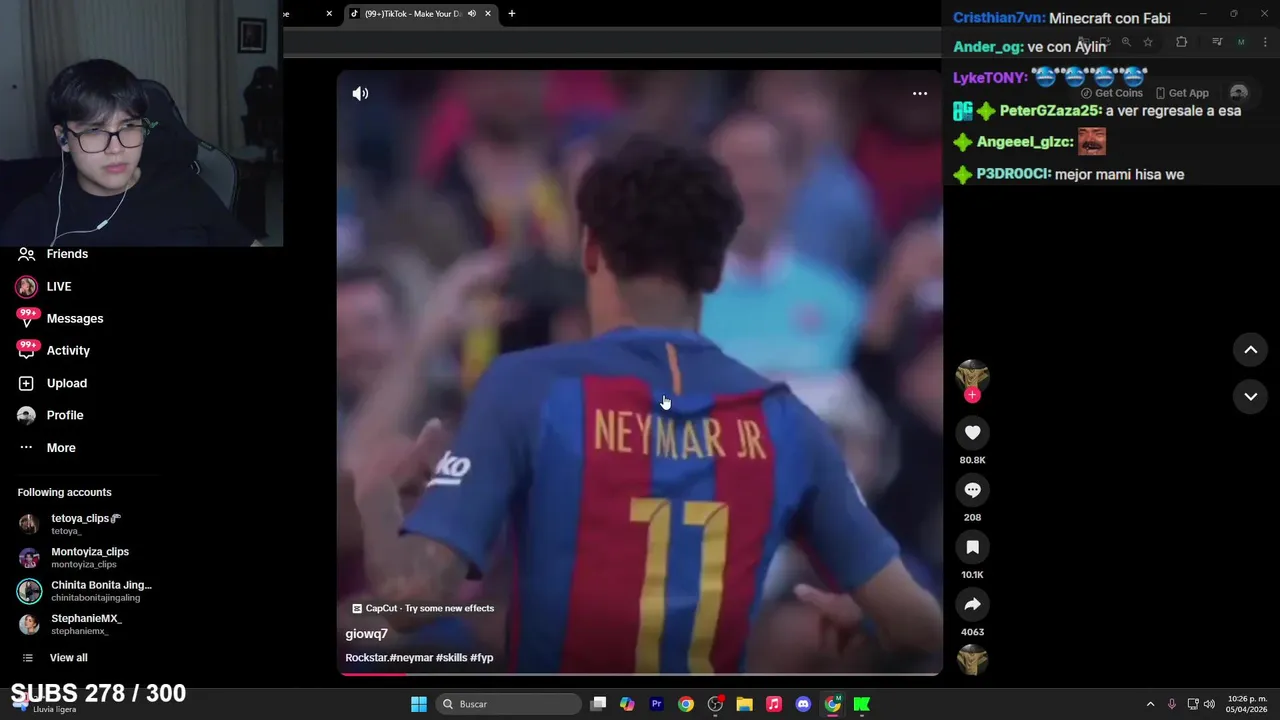Image resolution: width=1280 pixels, height=720 pixels.
Task: Open Apple Music from the taskbar
Action: (774, 704)
